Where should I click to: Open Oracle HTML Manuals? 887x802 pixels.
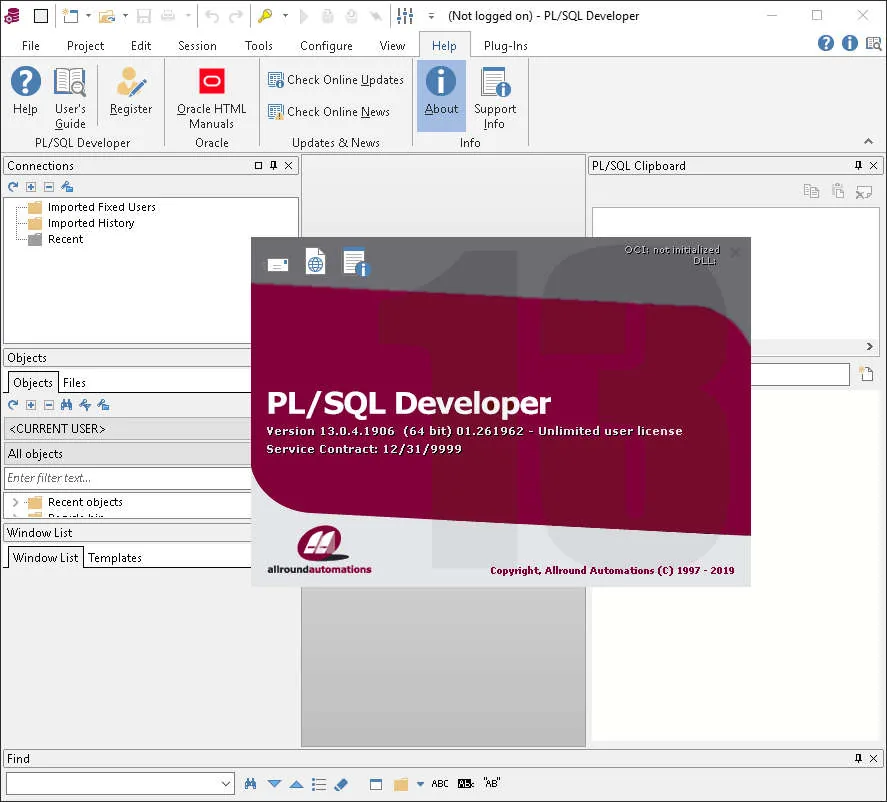212,98
